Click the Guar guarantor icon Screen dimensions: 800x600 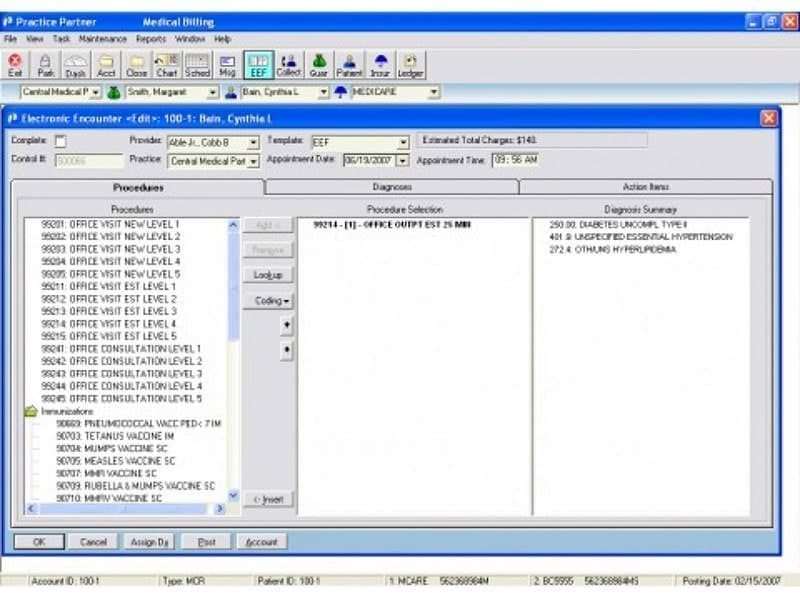[319, 65]
